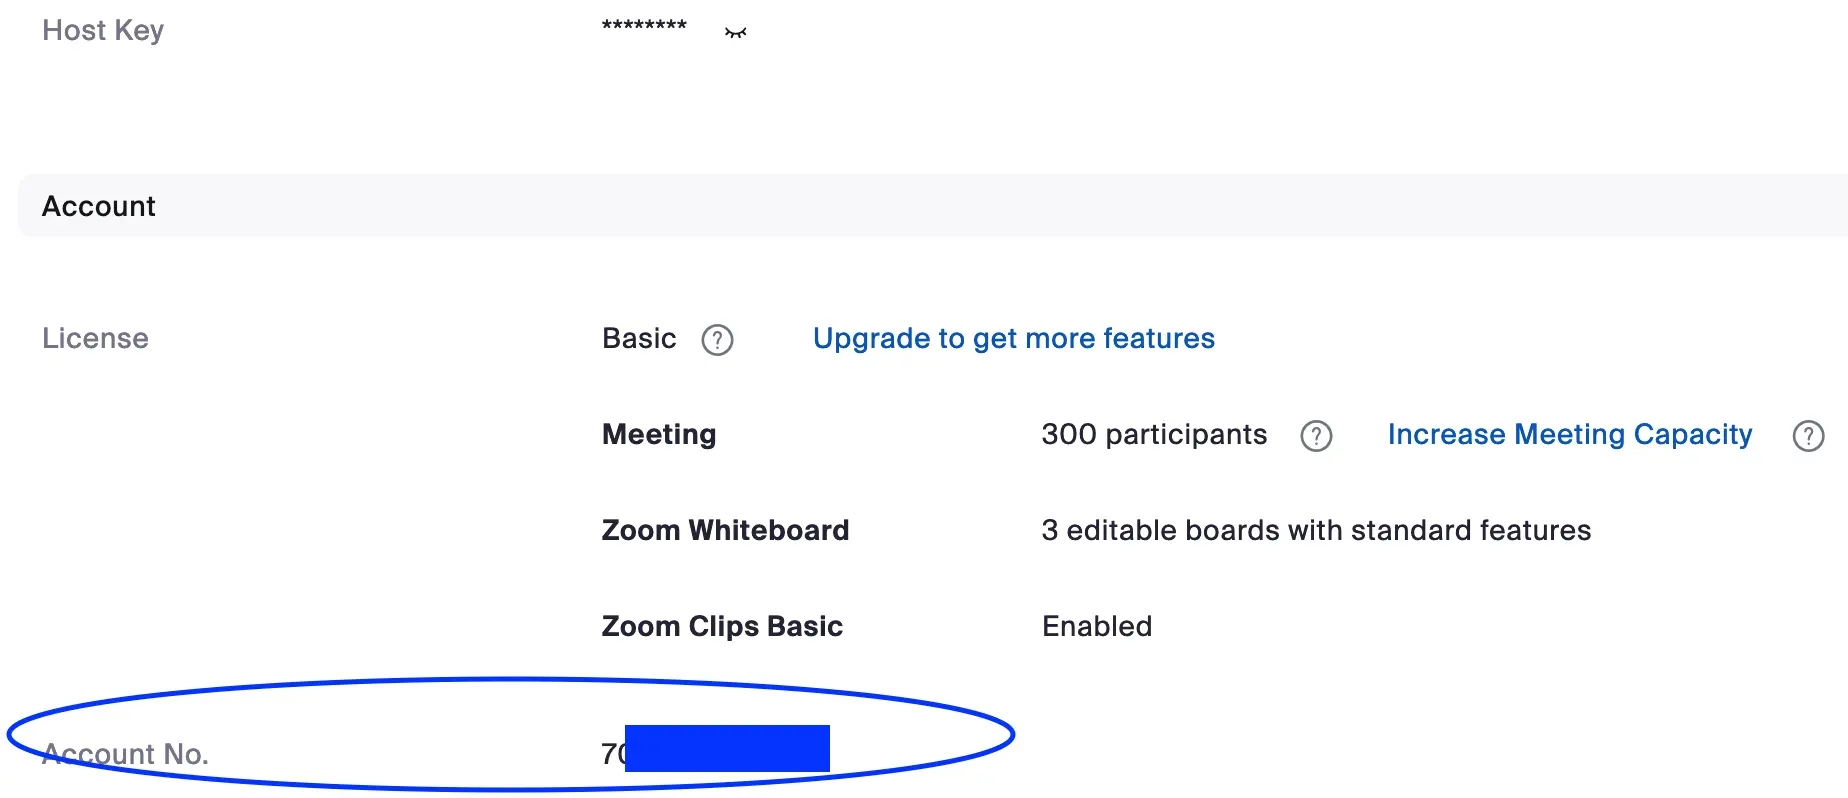Screen dimensions: 1848x798
Task: Open Upgrade to get more features link
Action: 1013,339
